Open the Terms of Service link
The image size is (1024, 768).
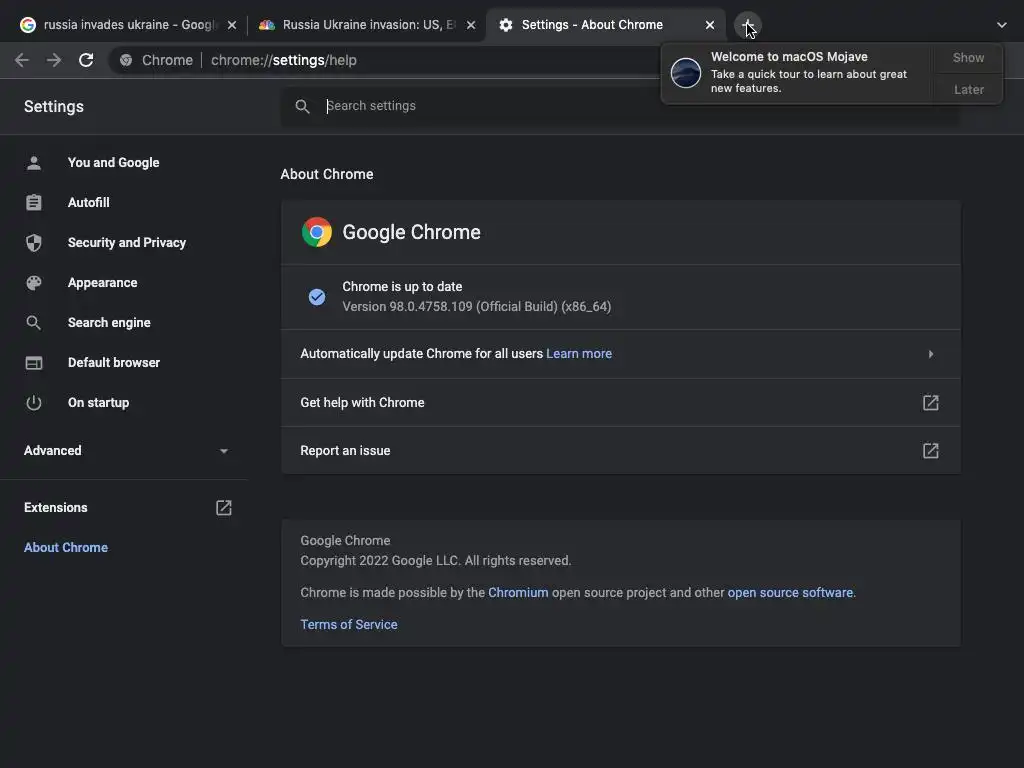349,625
